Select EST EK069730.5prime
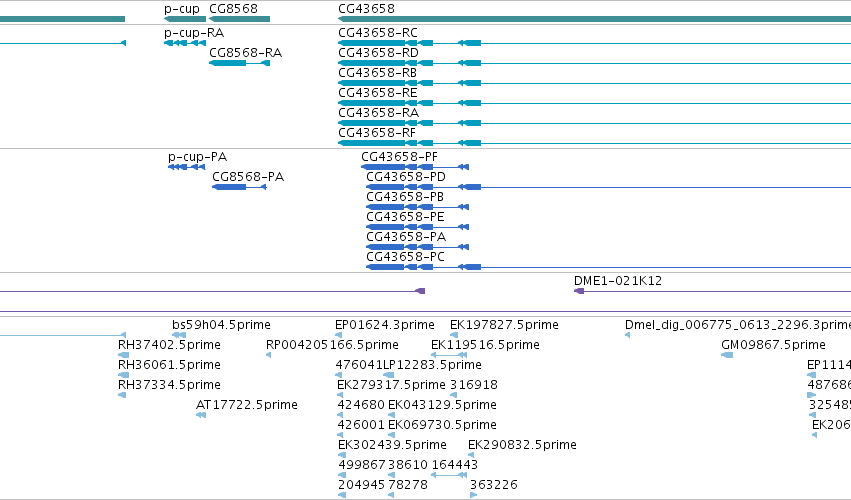 [x=442, y=426]
